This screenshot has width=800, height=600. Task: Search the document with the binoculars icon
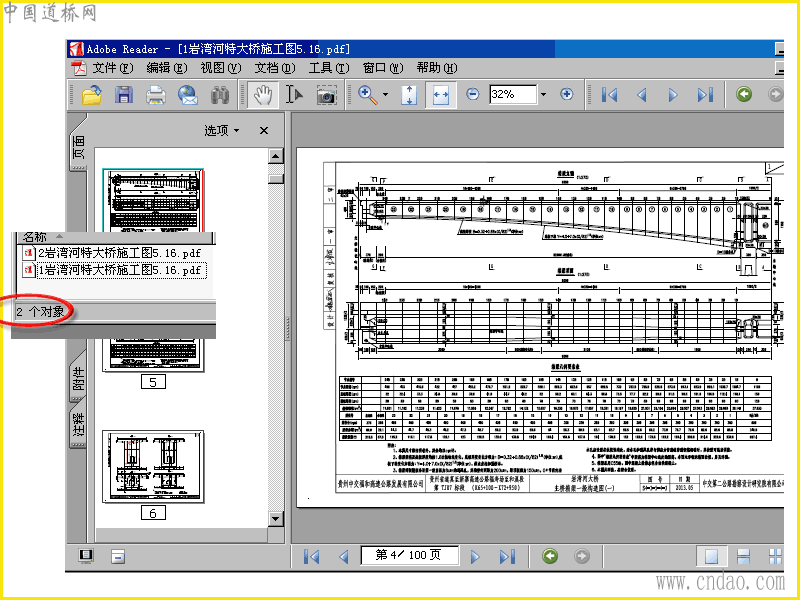click(220, 95)
